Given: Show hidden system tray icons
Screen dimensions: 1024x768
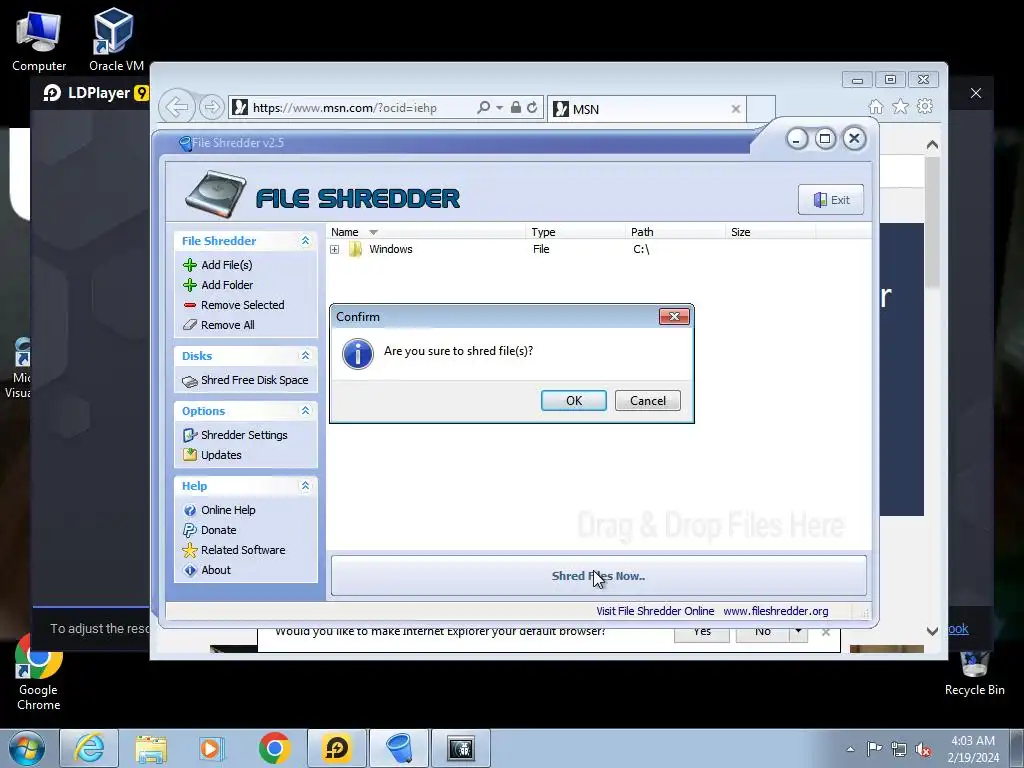Looking at the screenshot, I should click(850, 749).
